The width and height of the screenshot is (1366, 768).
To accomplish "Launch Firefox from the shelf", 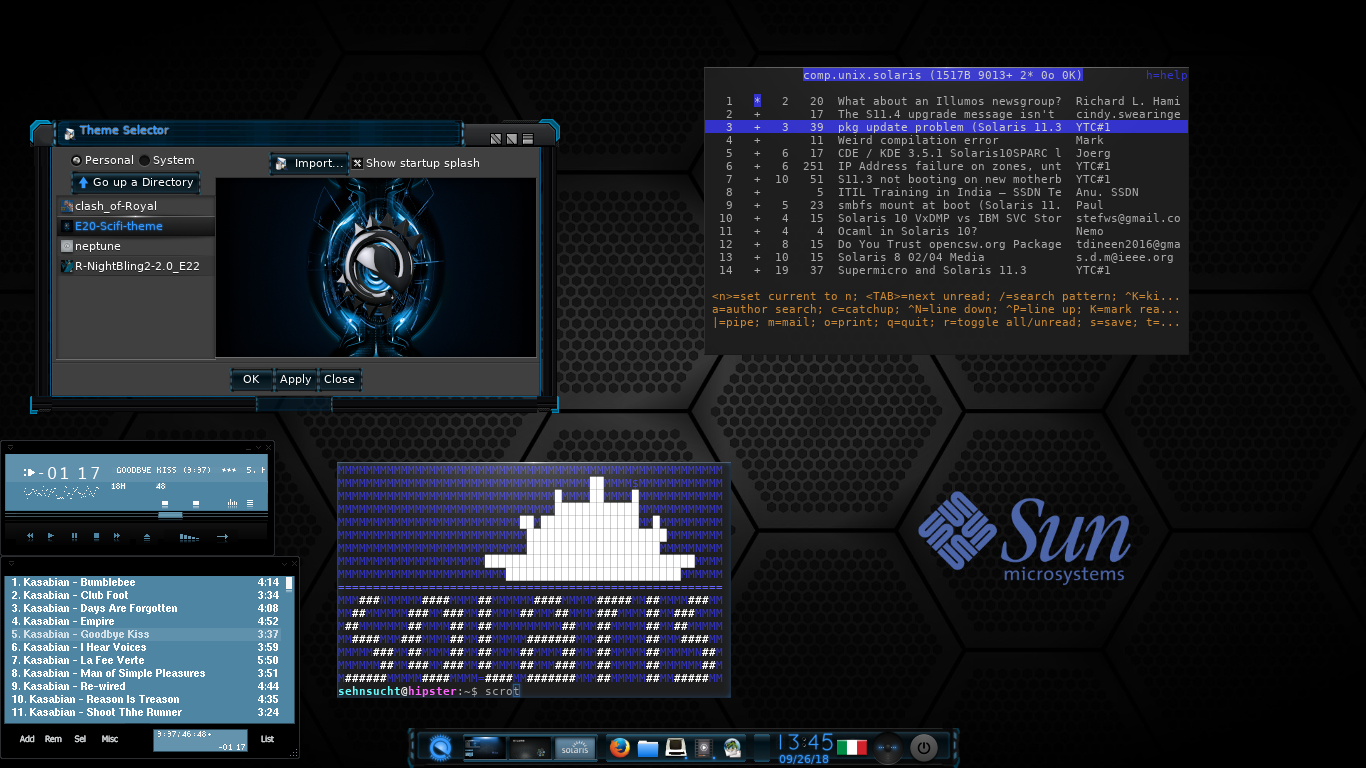I will [620, 747].
